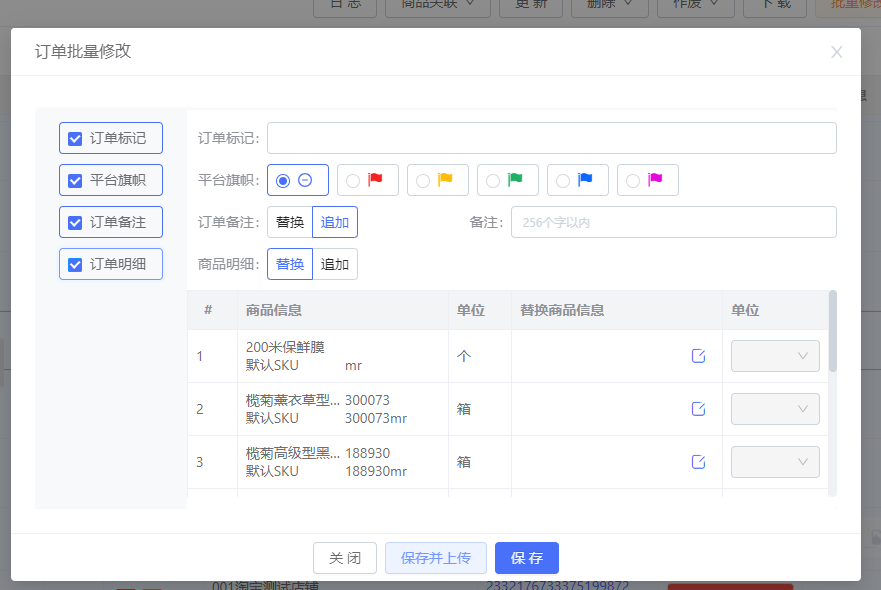Image resolution: width=881 pixels, height=590 pixels.
Task: Open 删除 dropdown in background toolbar
Action: coord(610,7)
